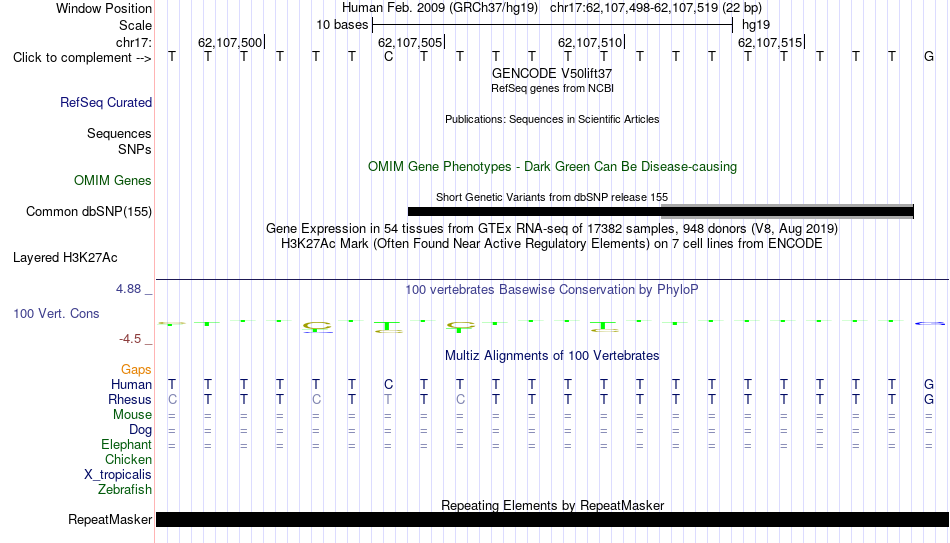This screenshot has width=950, height=543.
Task: Click the GENCODE V50lift37 track title
Action: (552, 73)
